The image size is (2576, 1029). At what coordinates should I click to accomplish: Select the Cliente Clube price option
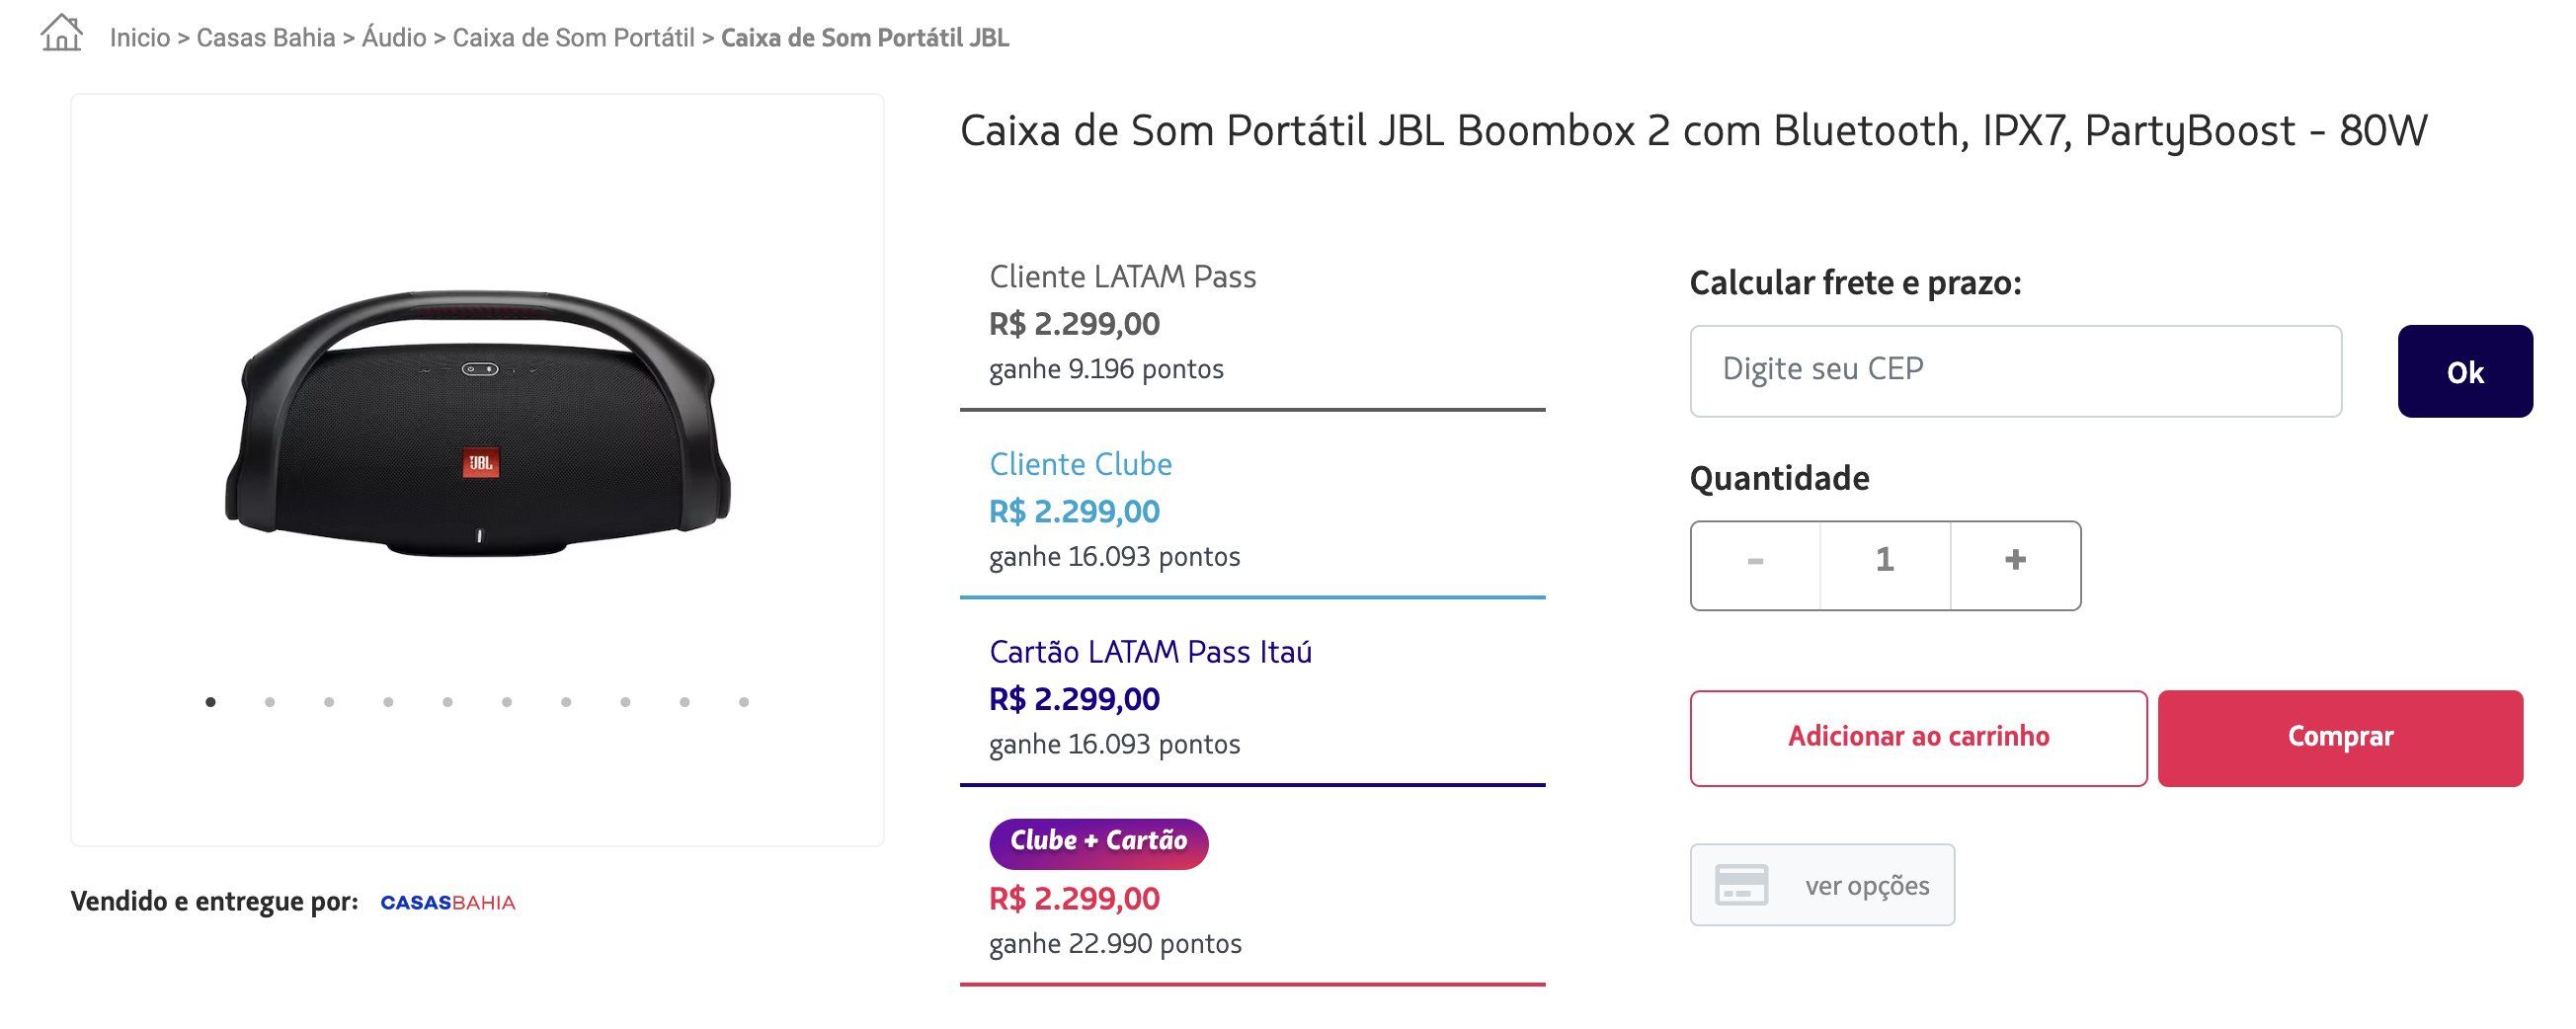tap(1252, 510)
